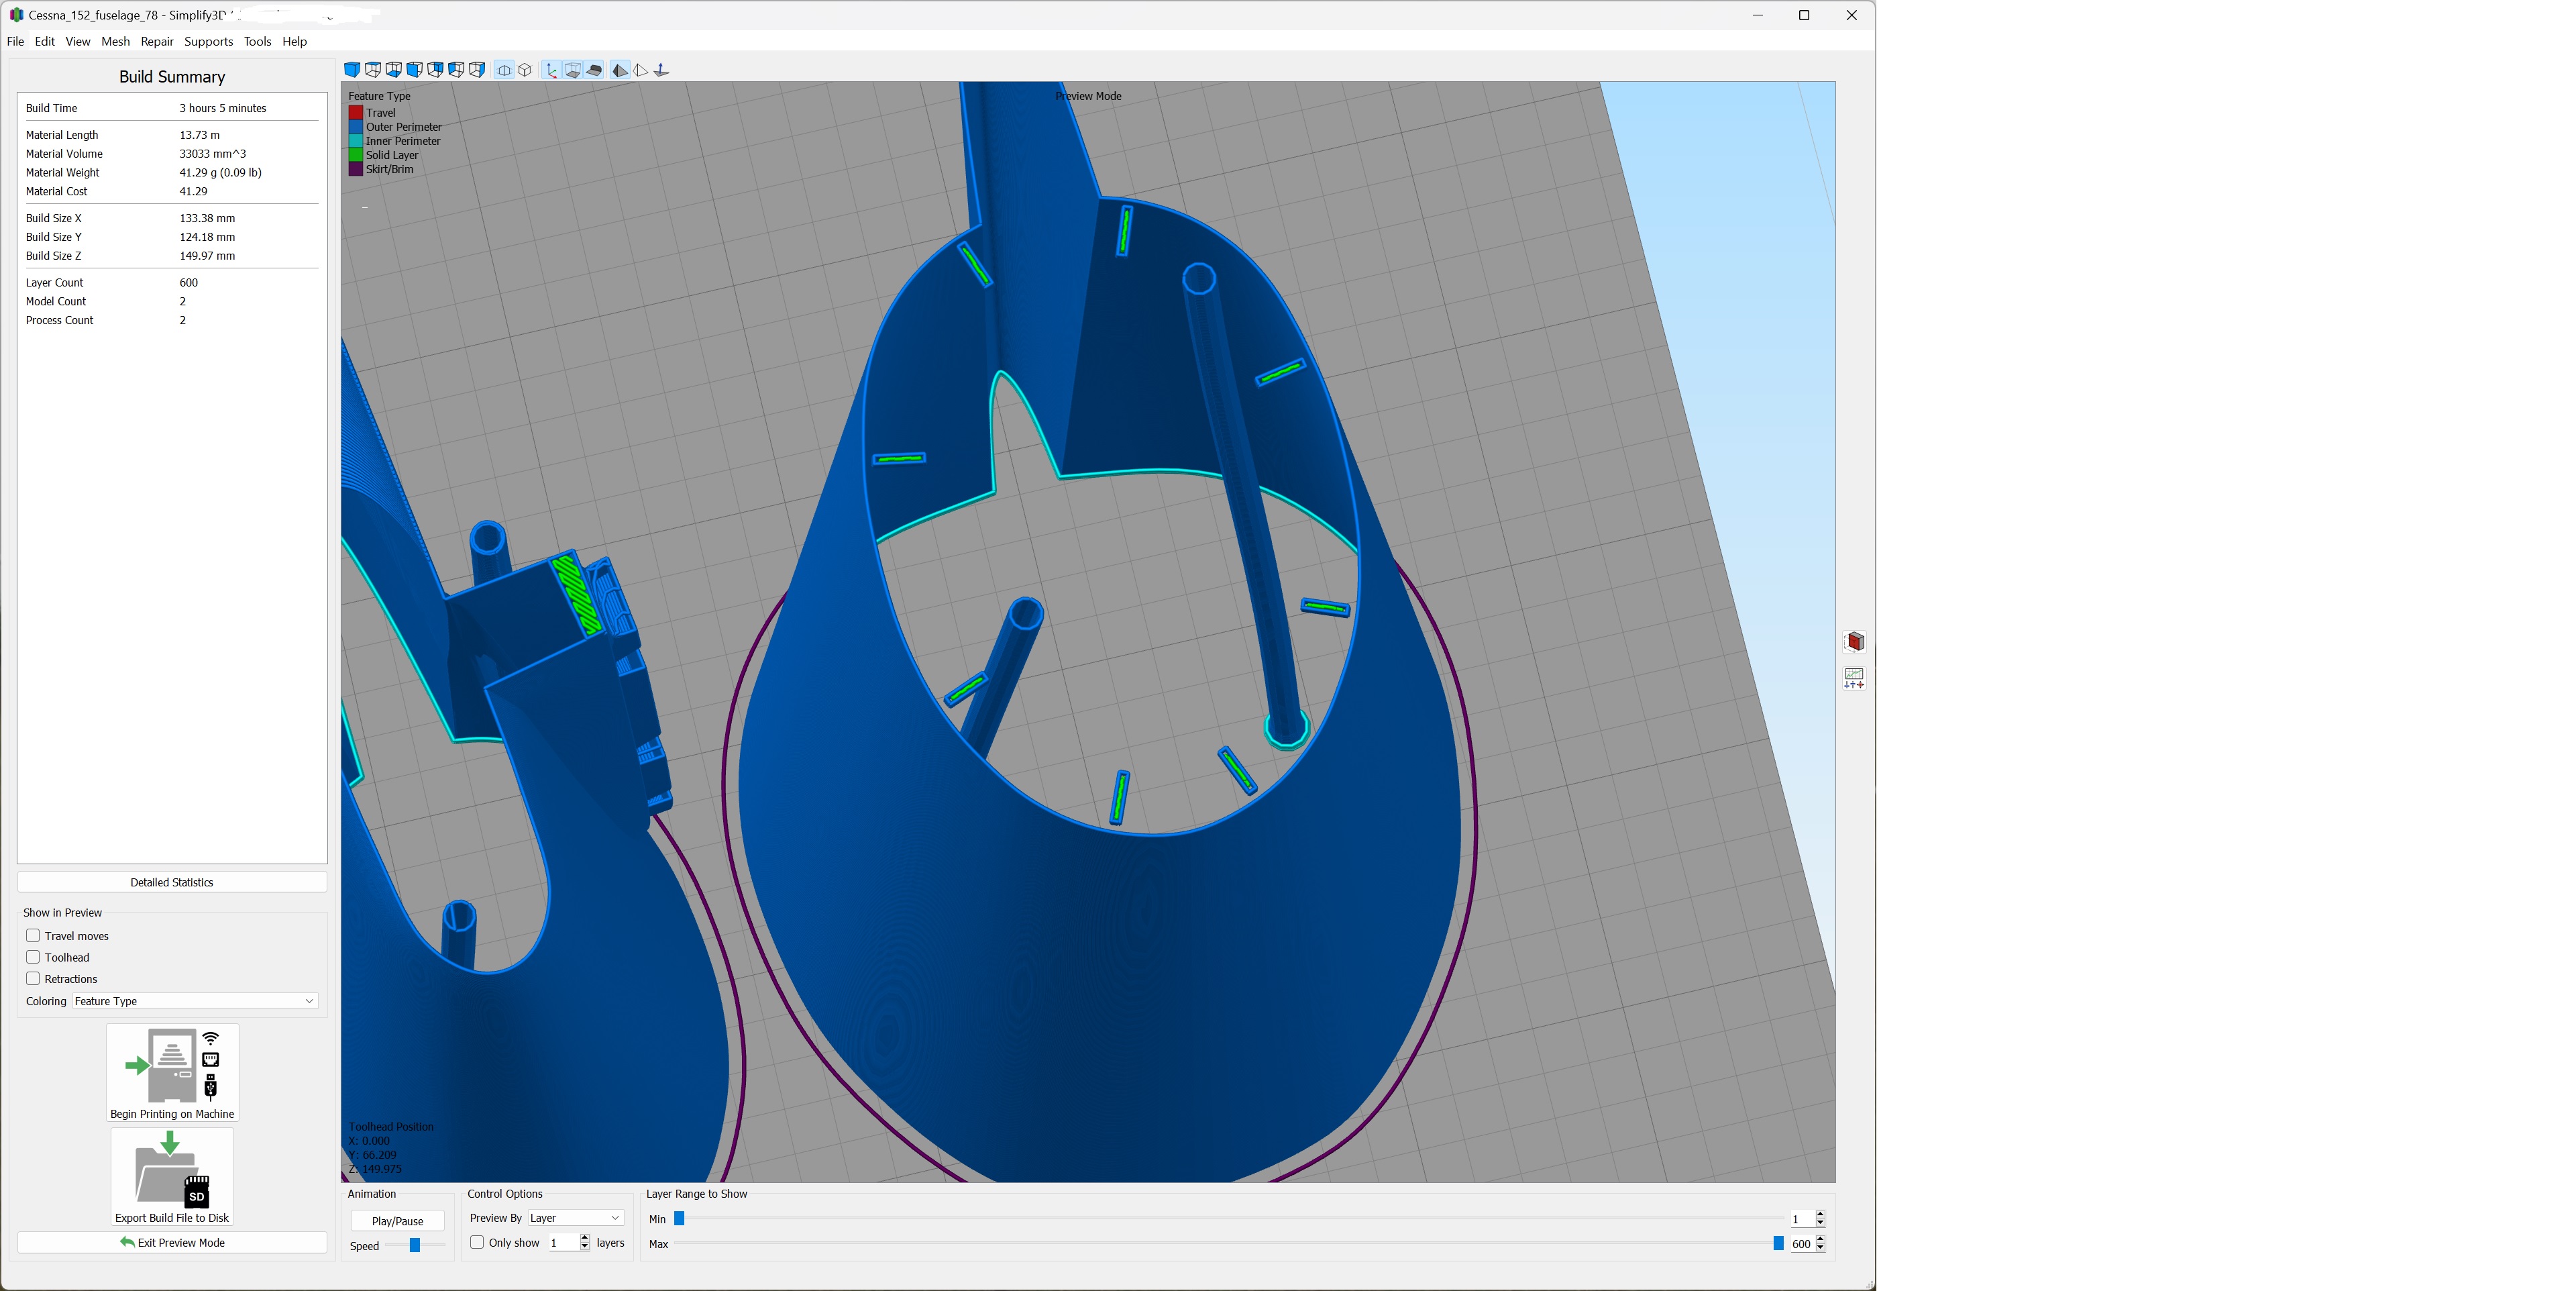Toggle the build volume outline icon
Image resolution: width=2576 pixels, height=1291 pixels.
pyautogui.click(x=573, y=70)
